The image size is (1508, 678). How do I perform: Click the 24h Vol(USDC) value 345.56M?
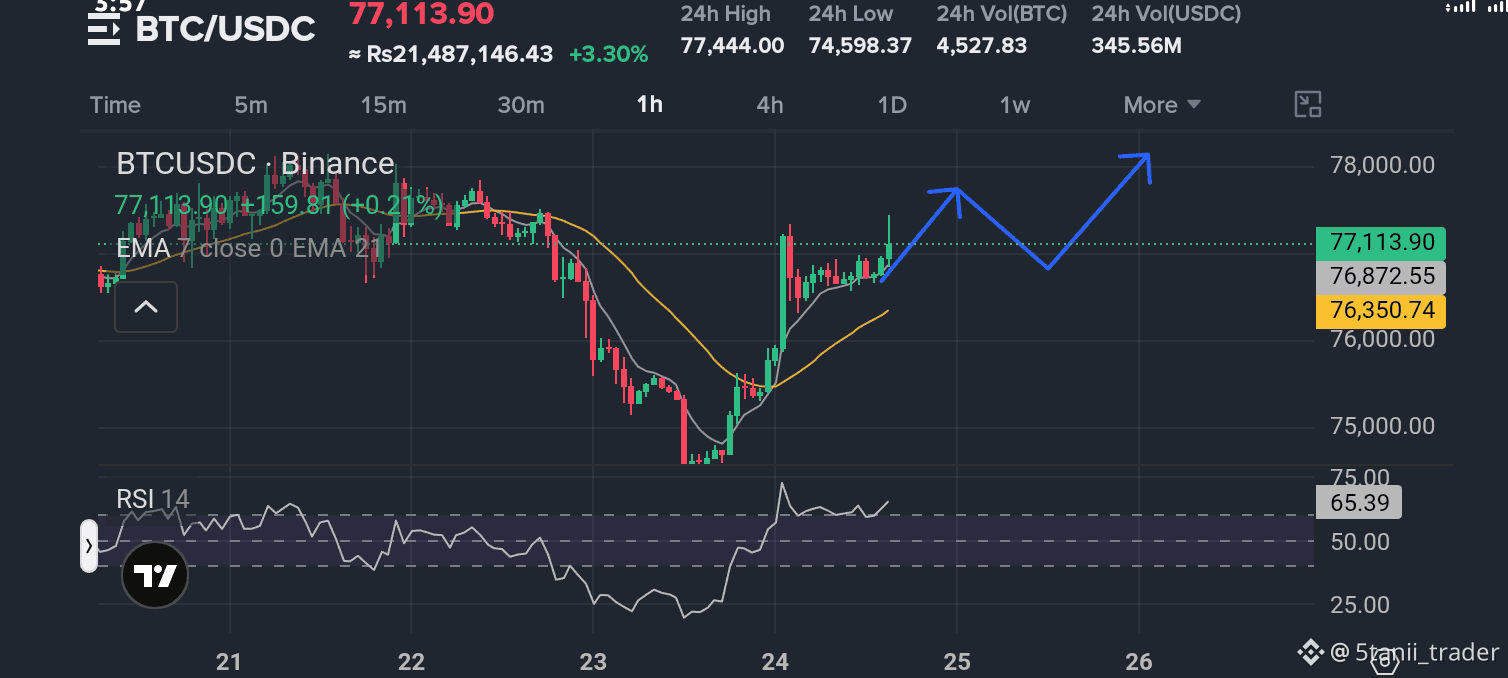click(x=1137, y=45)
